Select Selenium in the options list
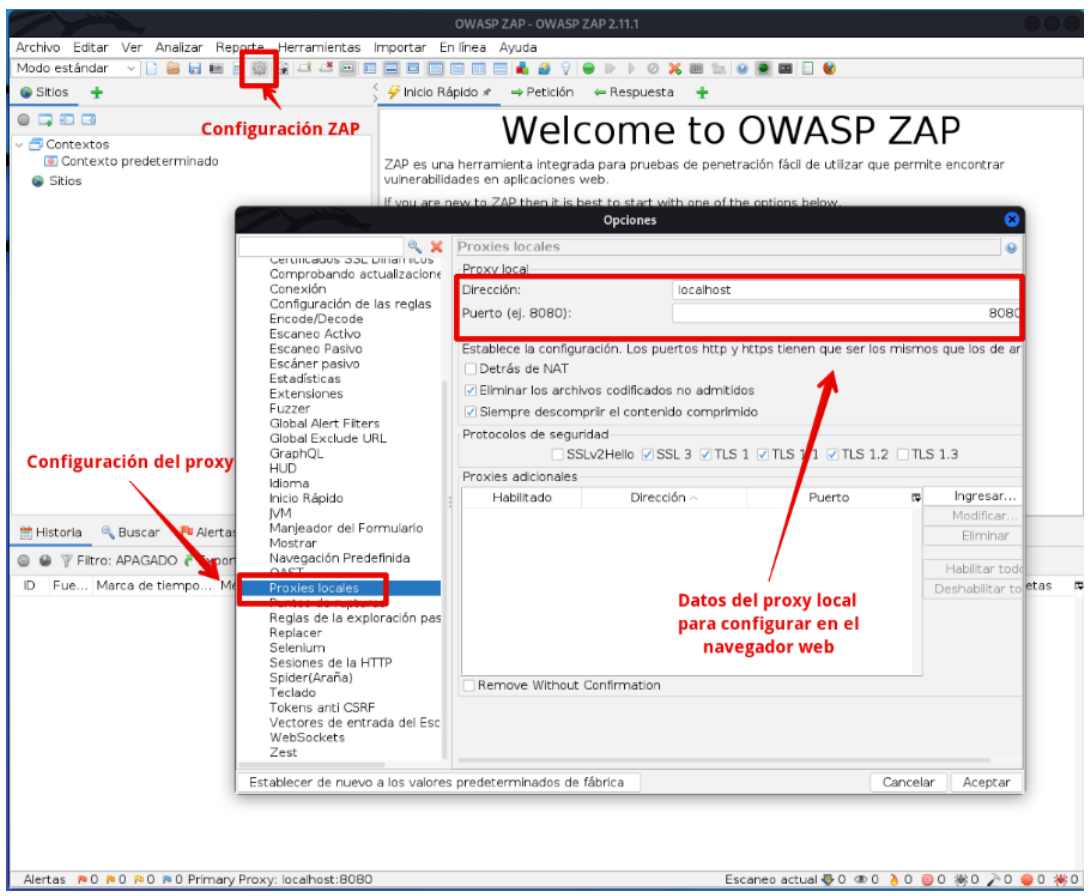The image size is (1090, 896). coord(297,648)
